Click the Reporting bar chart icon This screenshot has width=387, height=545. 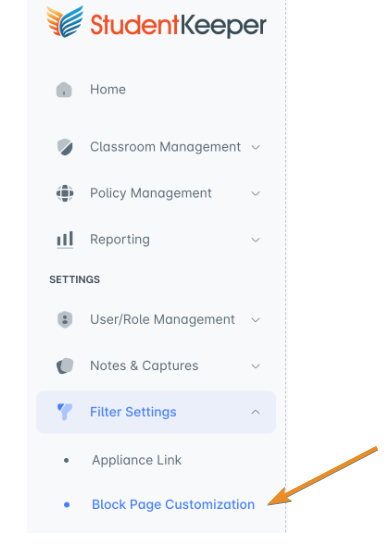point(65,240)
